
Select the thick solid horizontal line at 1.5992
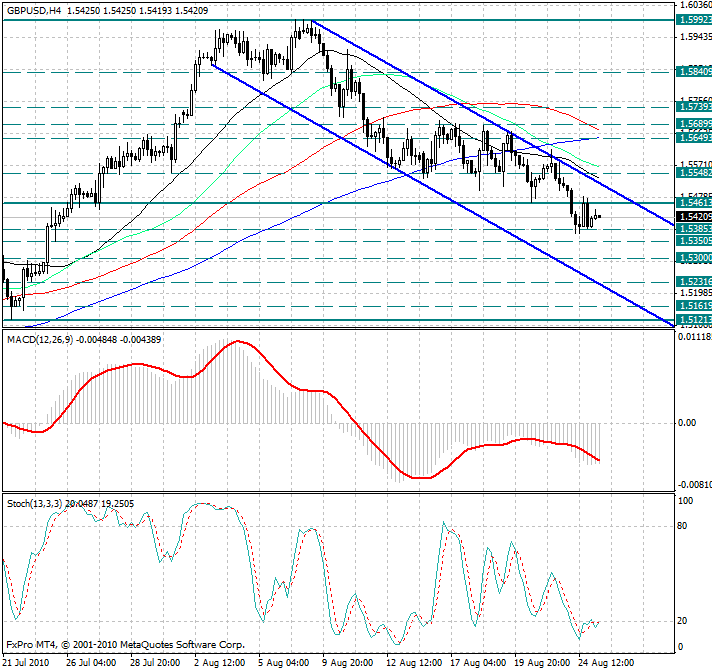coord(338,20)
